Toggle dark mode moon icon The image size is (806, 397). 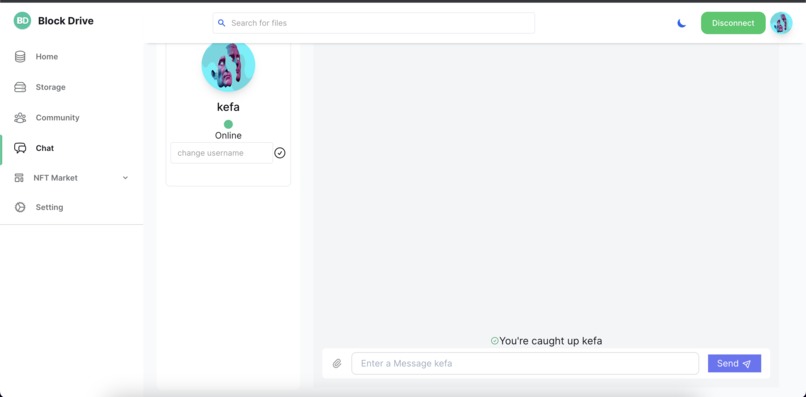(x=682, y=23)
